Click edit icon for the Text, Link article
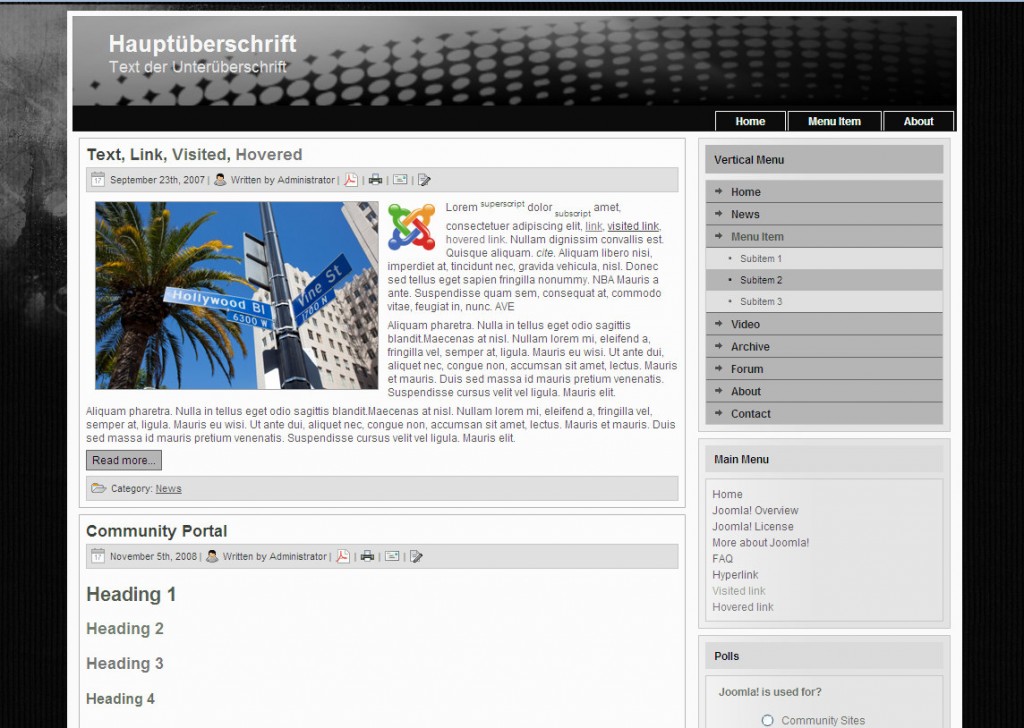1024x728 pixels. [424, 180]
